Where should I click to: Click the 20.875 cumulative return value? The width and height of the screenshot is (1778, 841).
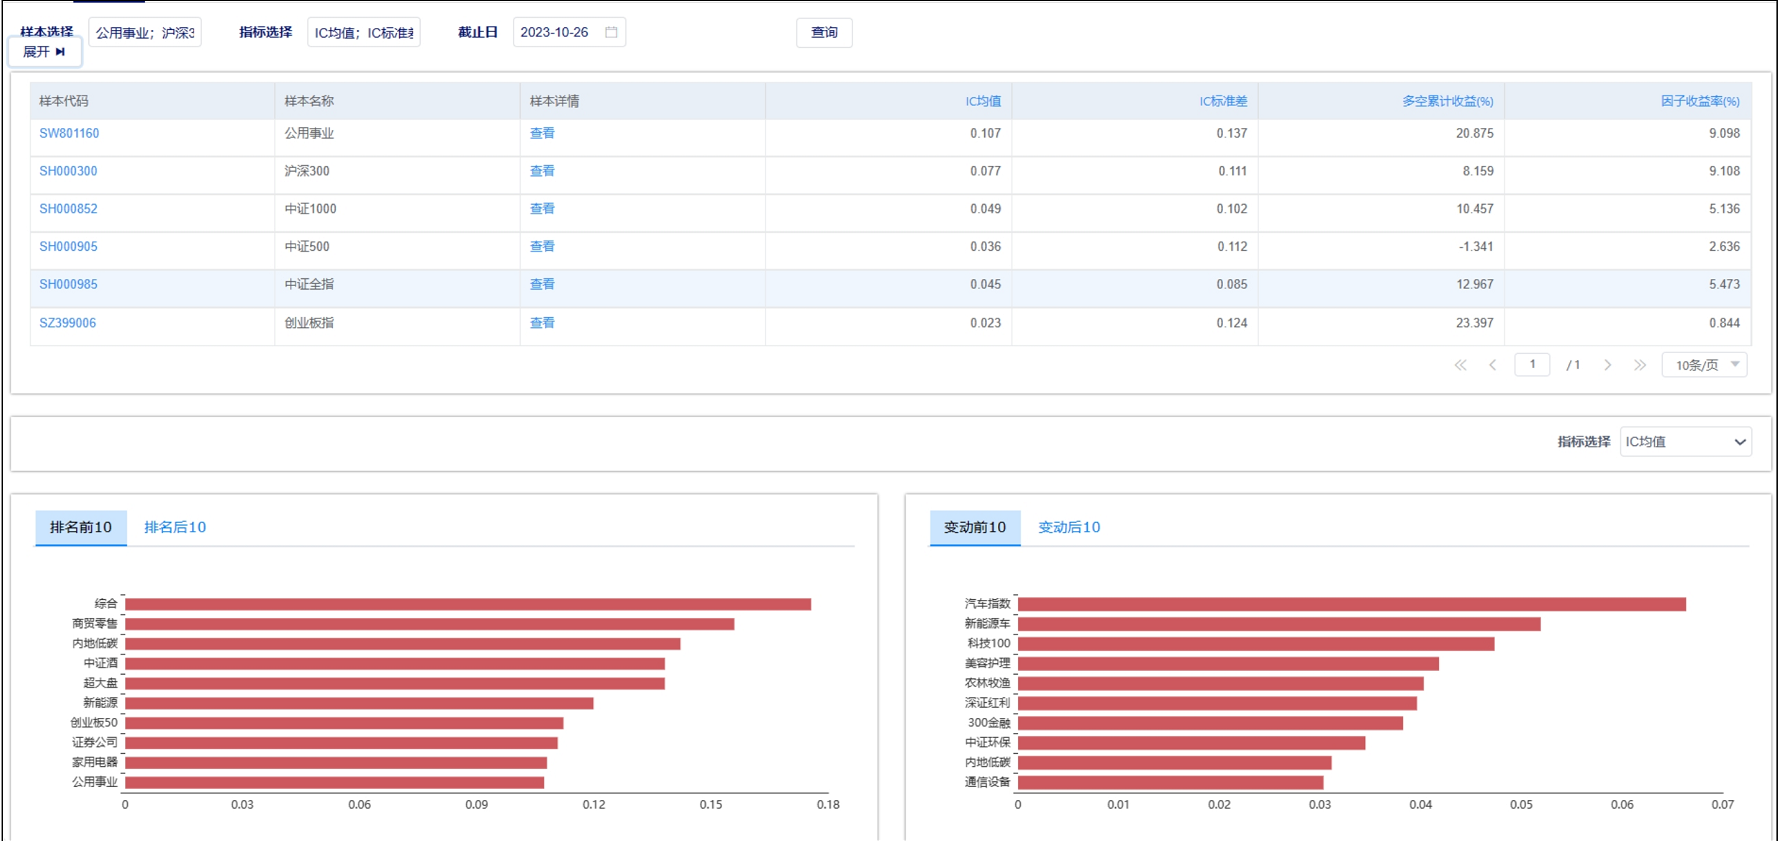(1475, 133)
